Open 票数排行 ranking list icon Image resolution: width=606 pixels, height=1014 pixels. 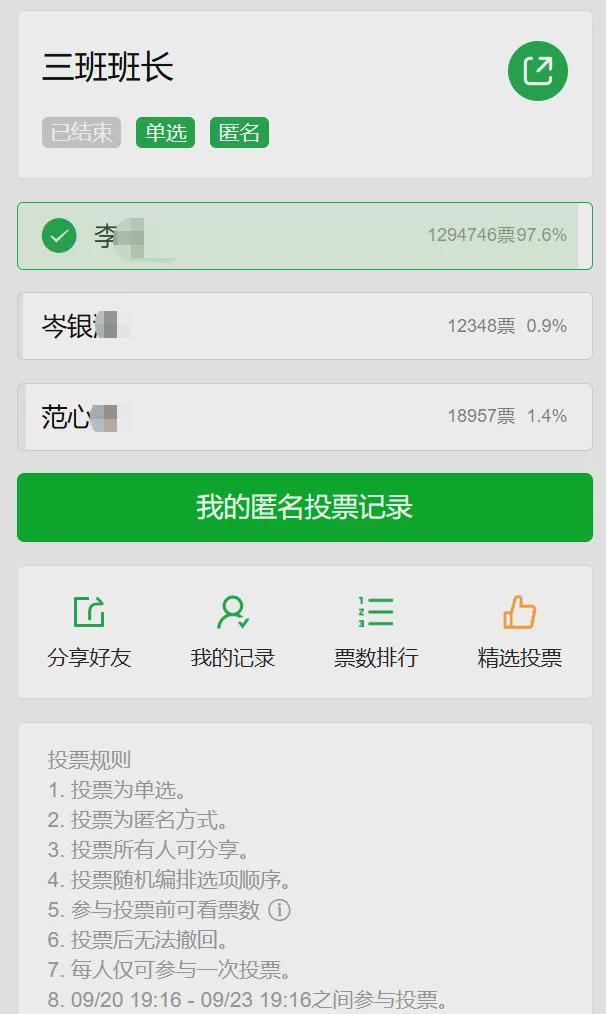tap(376, 612)
